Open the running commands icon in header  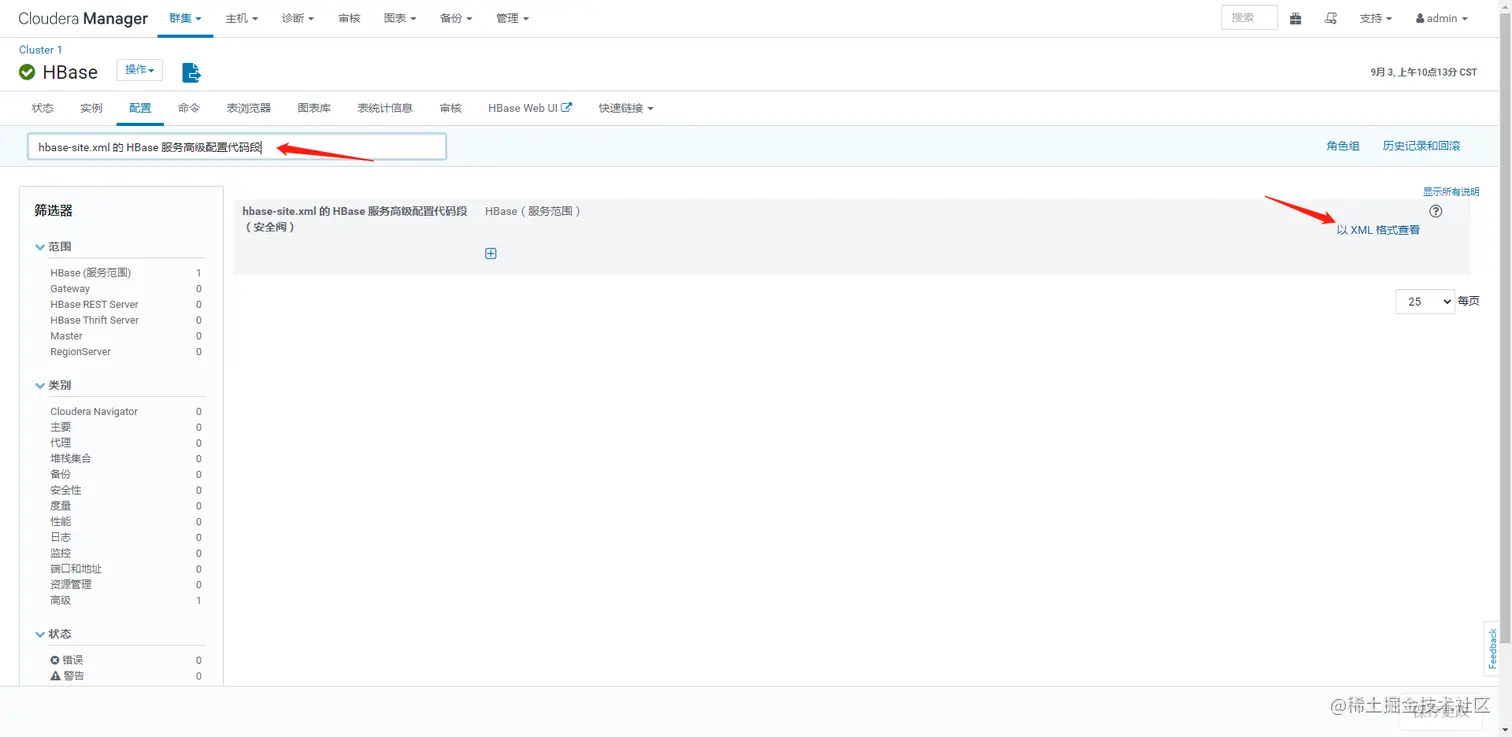(x=1330, y=18)
